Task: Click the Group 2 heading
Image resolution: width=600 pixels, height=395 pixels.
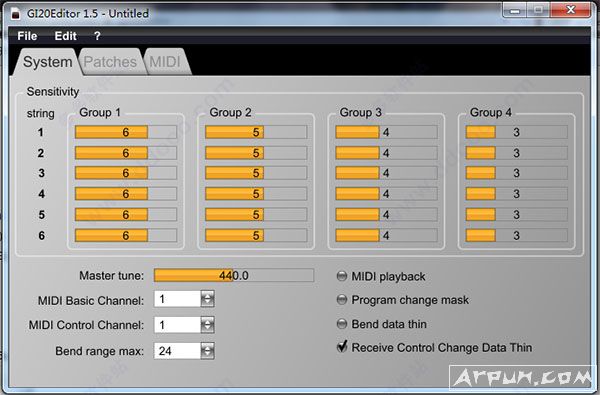Action: 230,113
